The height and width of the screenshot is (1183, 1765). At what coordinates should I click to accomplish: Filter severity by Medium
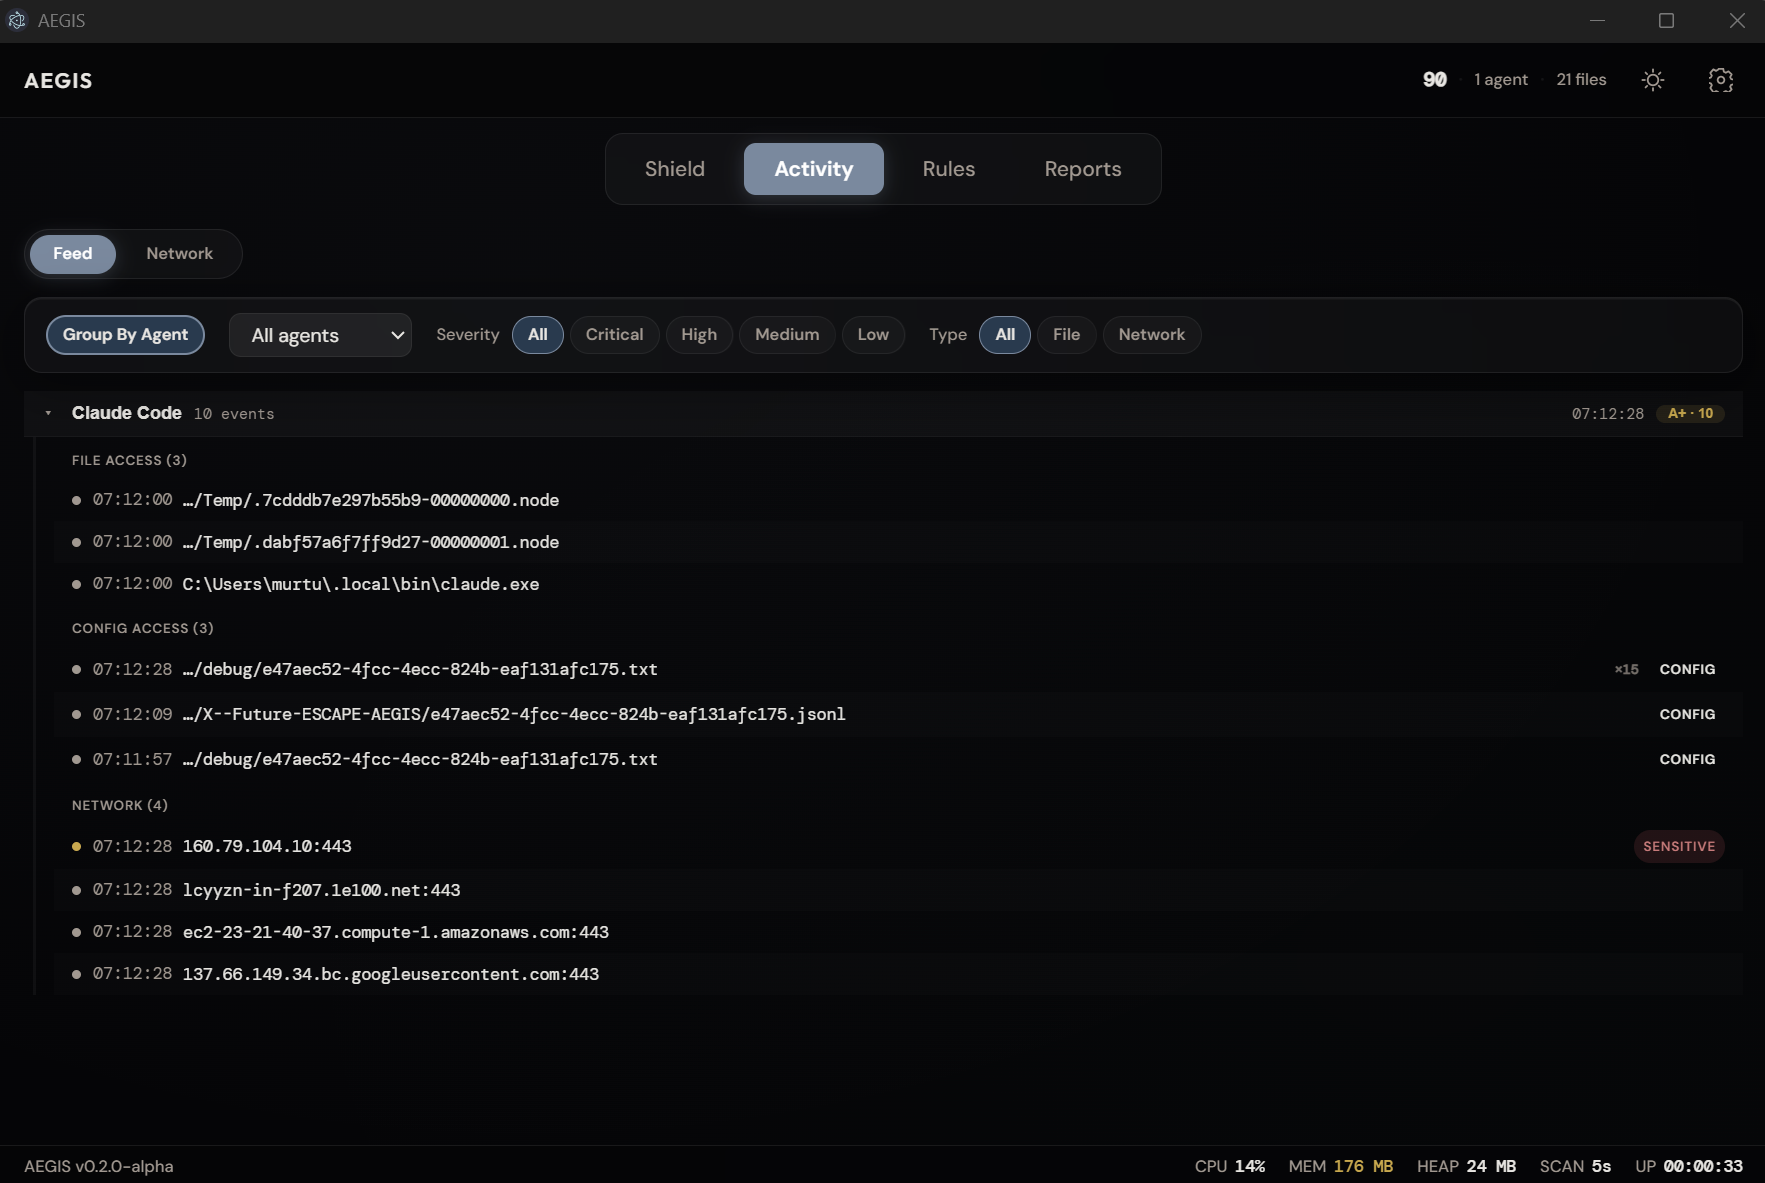point(787,335)
